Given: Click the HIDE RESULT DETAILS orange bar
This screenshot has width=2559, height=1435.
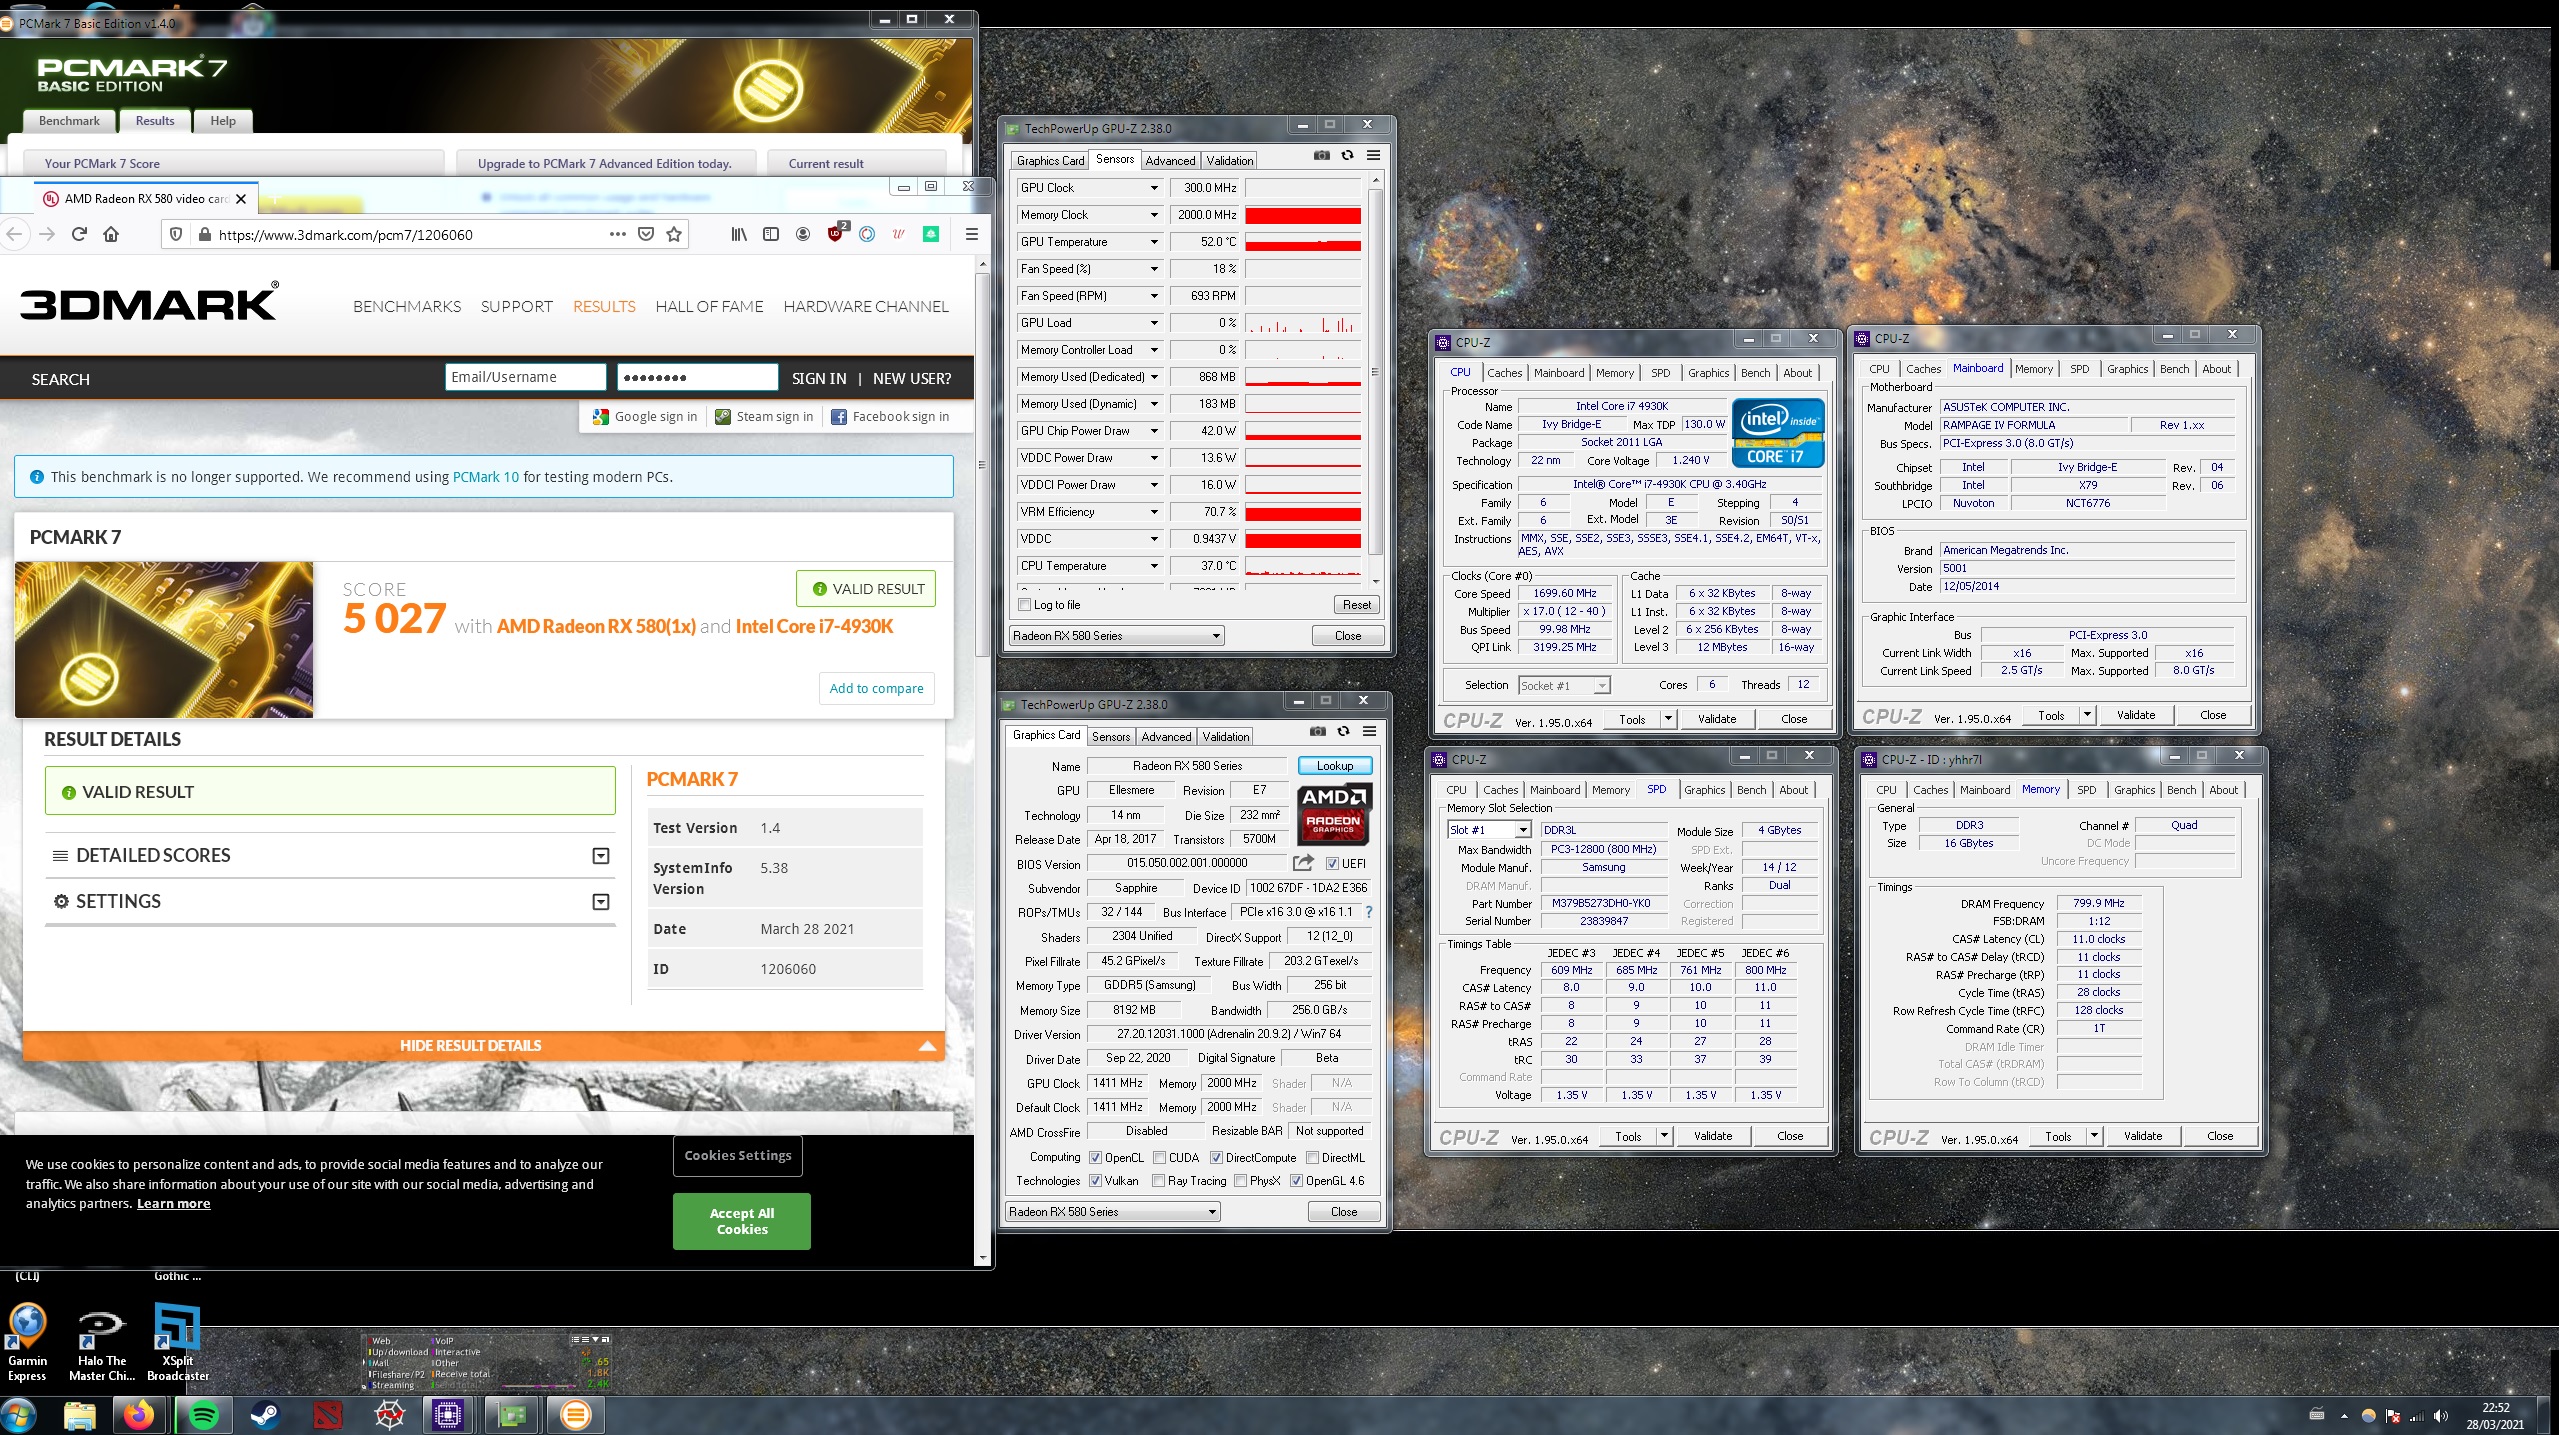Looking at the screenshot, I should (483, 1045).
